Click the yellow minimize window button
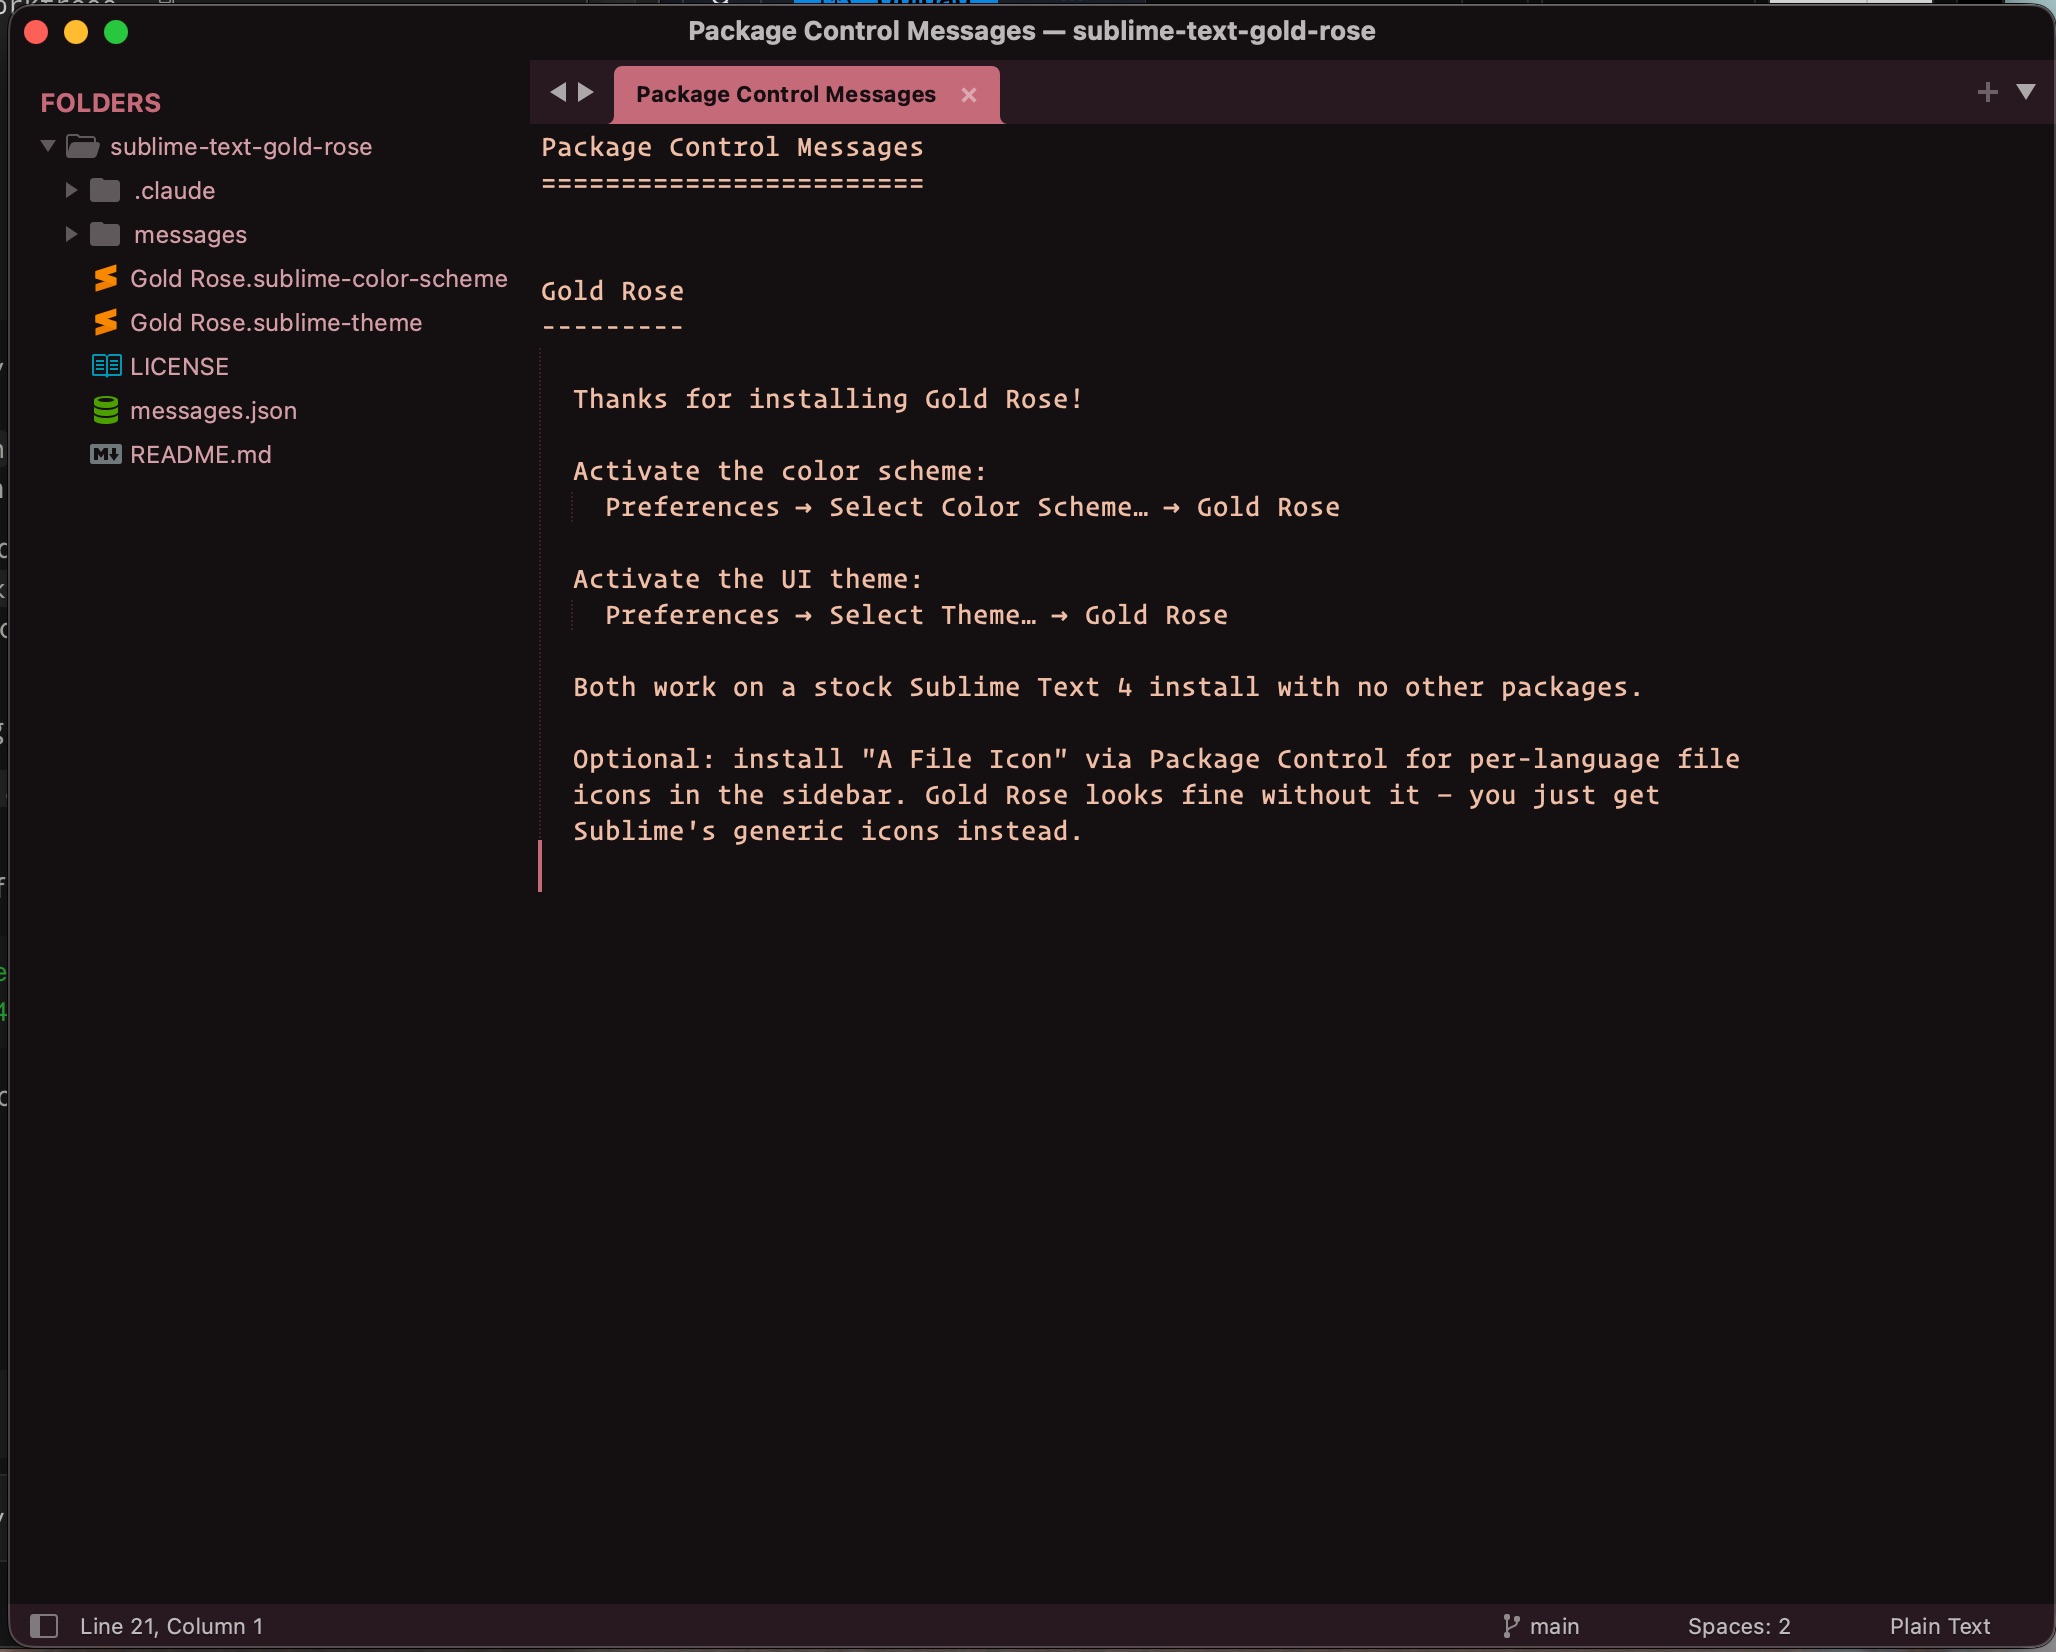This screenshot has width=2056, height=1652. coord(76,32)
